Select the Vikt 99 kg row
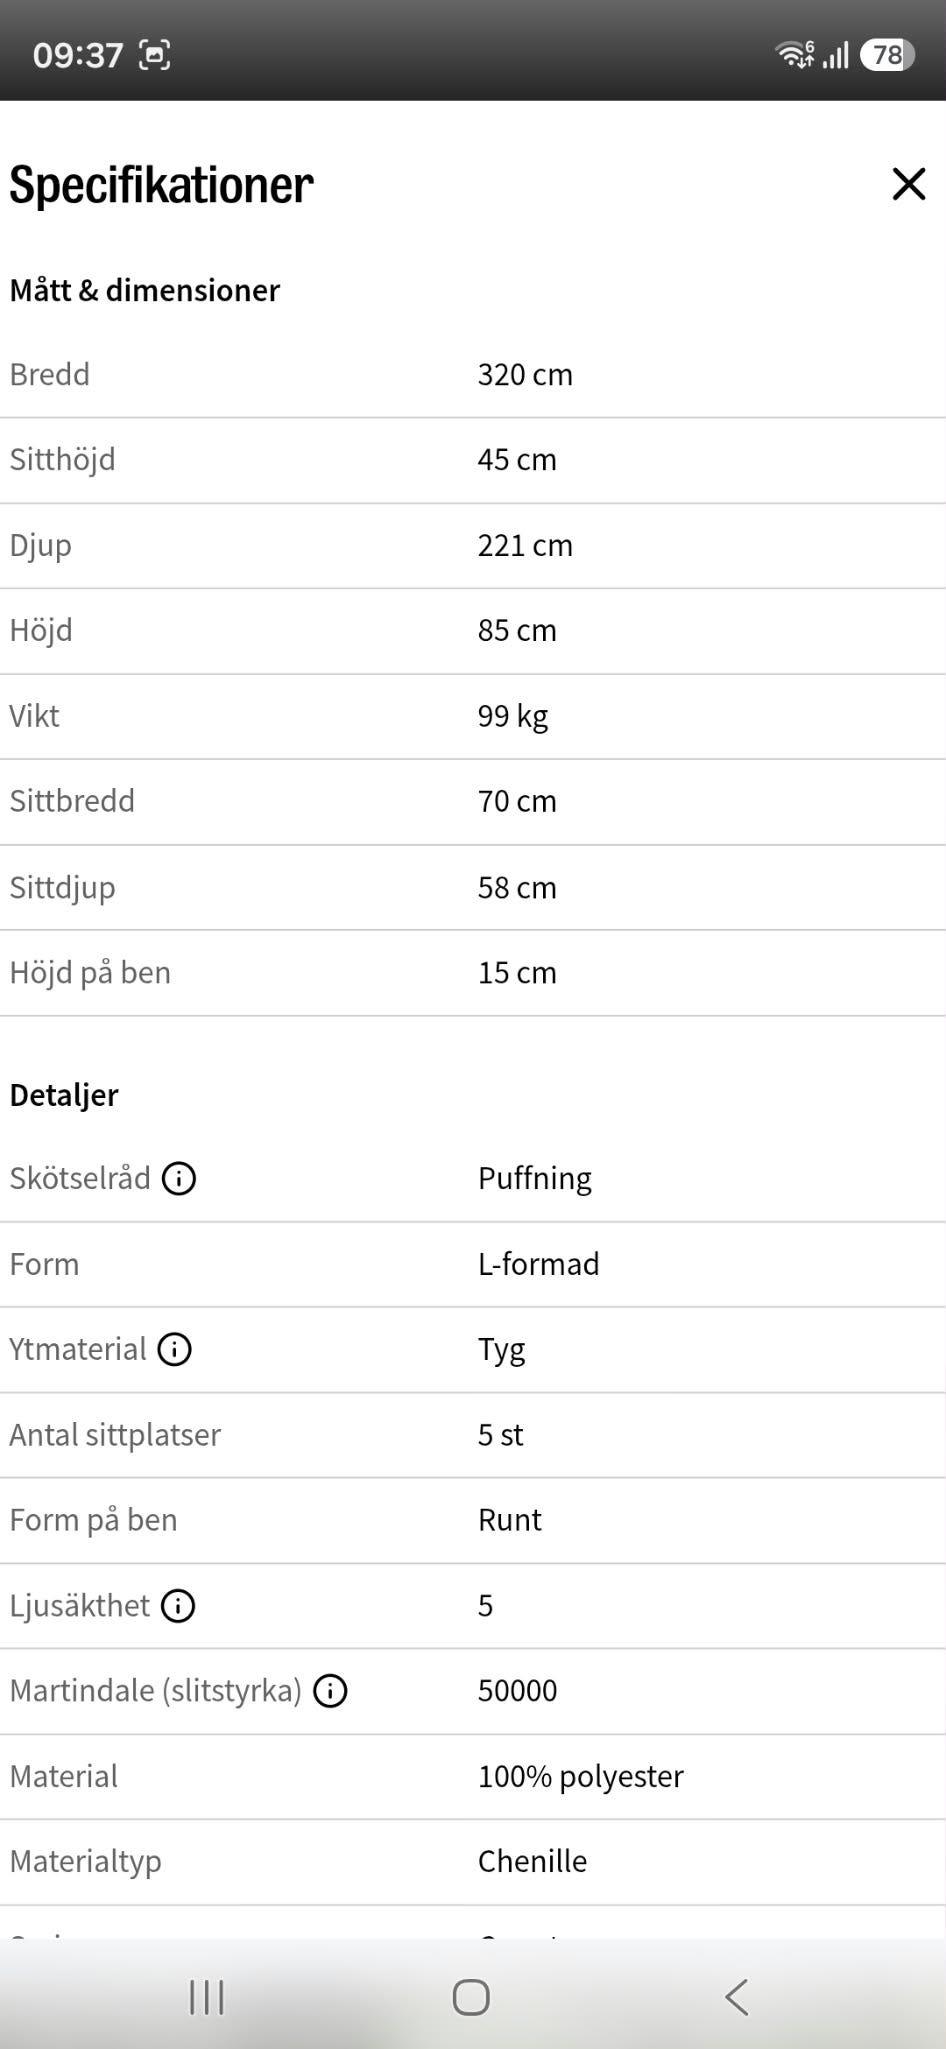This screenshot has width=946, height=2049. pos(473,716)
